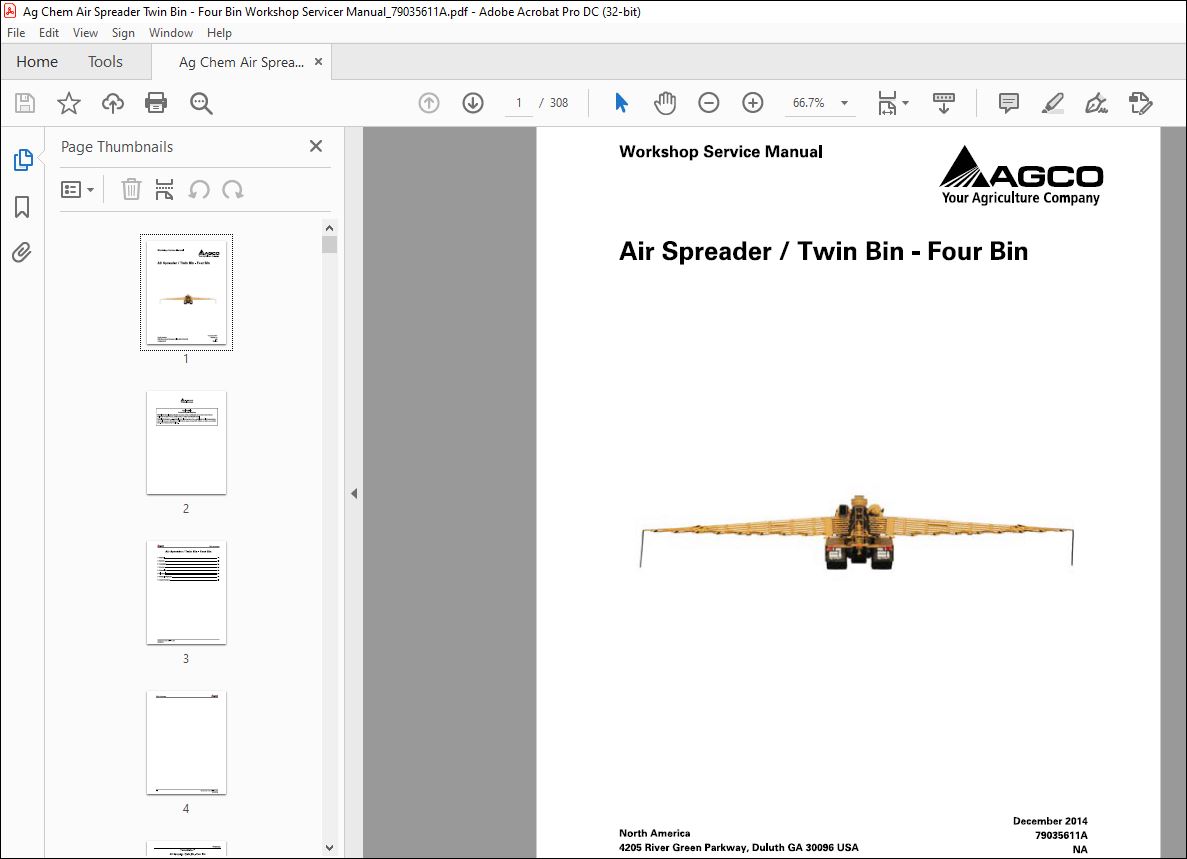Image resolution: width=1187 pixels, height=859 pixels.
Task: Click the thumbnail panel scrollbar handle
Action: [x=329, y=244]
